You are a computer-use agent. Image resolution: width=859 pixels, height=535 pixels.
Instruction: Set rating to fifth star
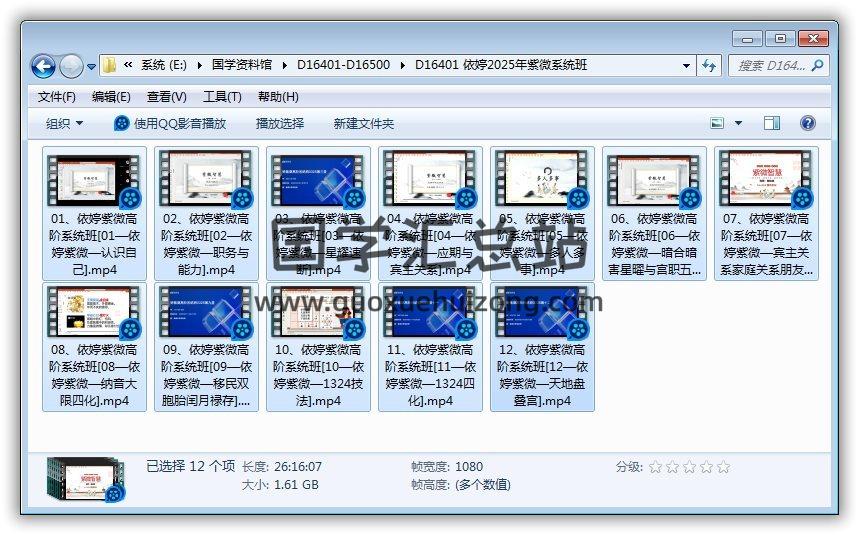pos(724,467)
